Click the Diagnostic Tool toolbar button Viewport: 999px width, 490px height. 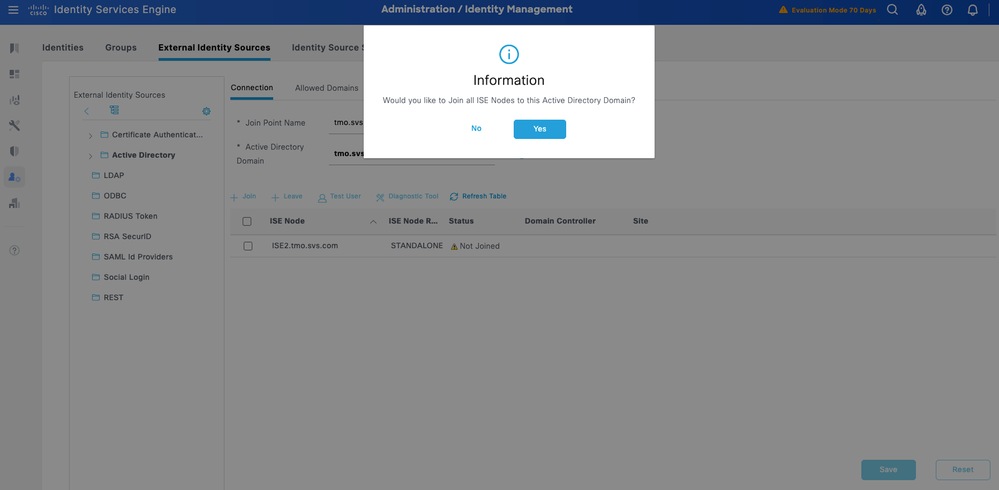(407, 196)
